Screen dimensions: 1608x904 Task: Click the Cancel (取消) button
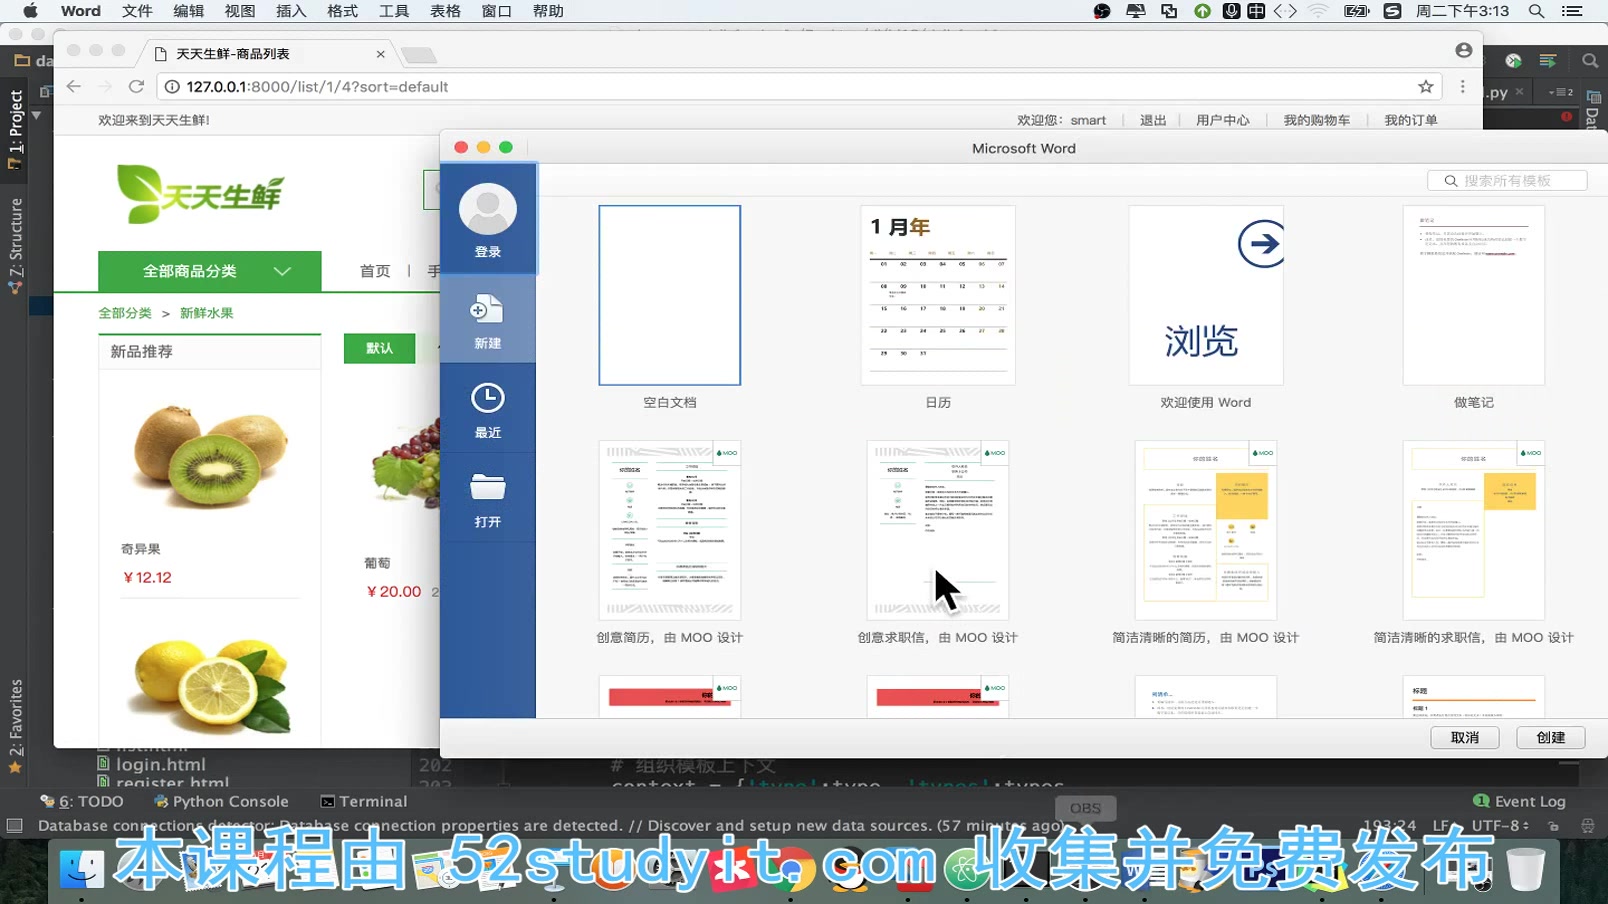(1465, 737)
